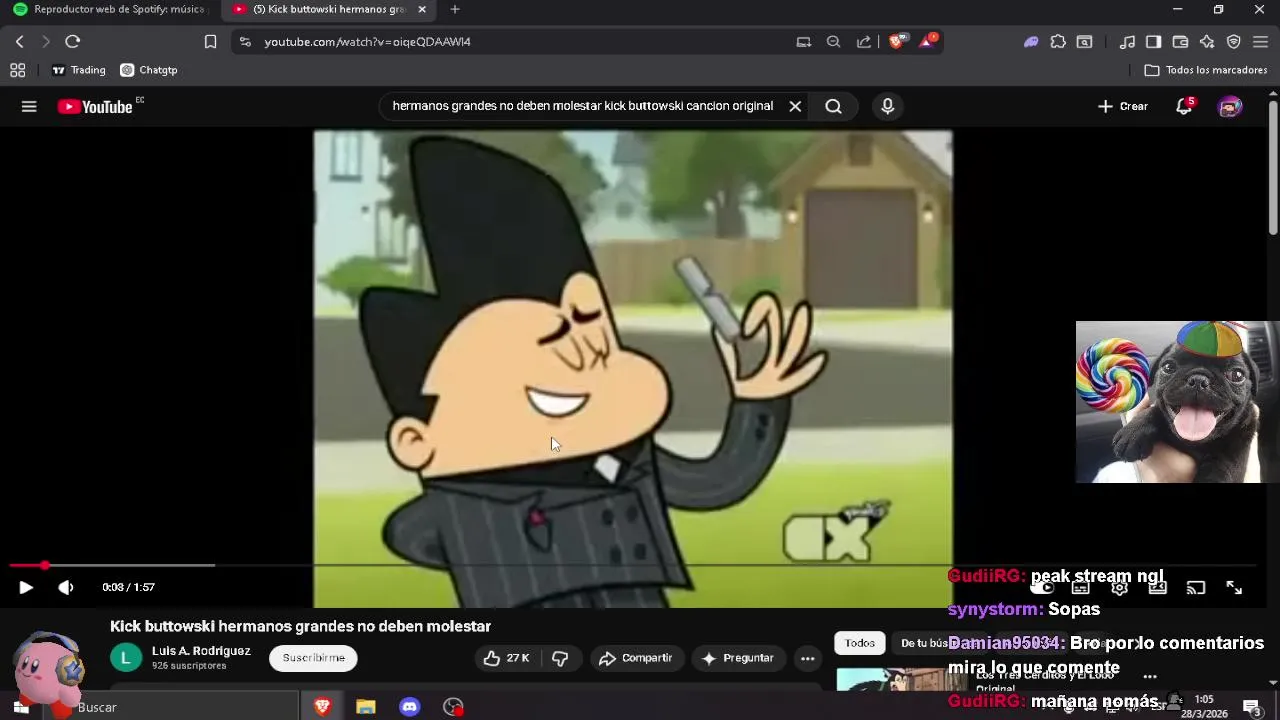This screenshot has width=1280, height=720.
Task: Play the paused video
Action: [x=26, y=587]
